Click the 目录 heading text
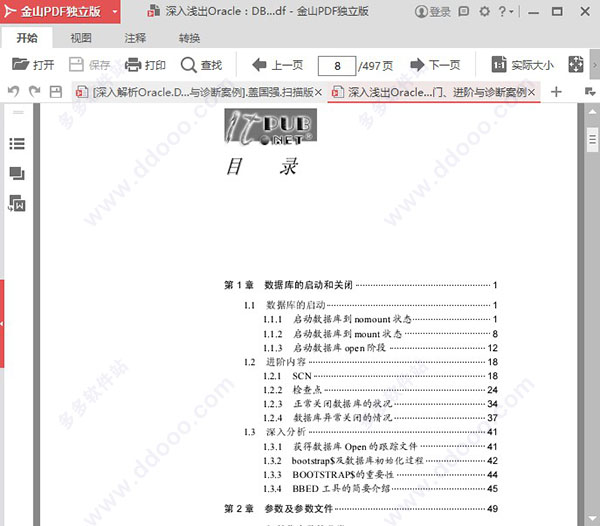This screenshot has width=600, height=526. tap(262, 166)
